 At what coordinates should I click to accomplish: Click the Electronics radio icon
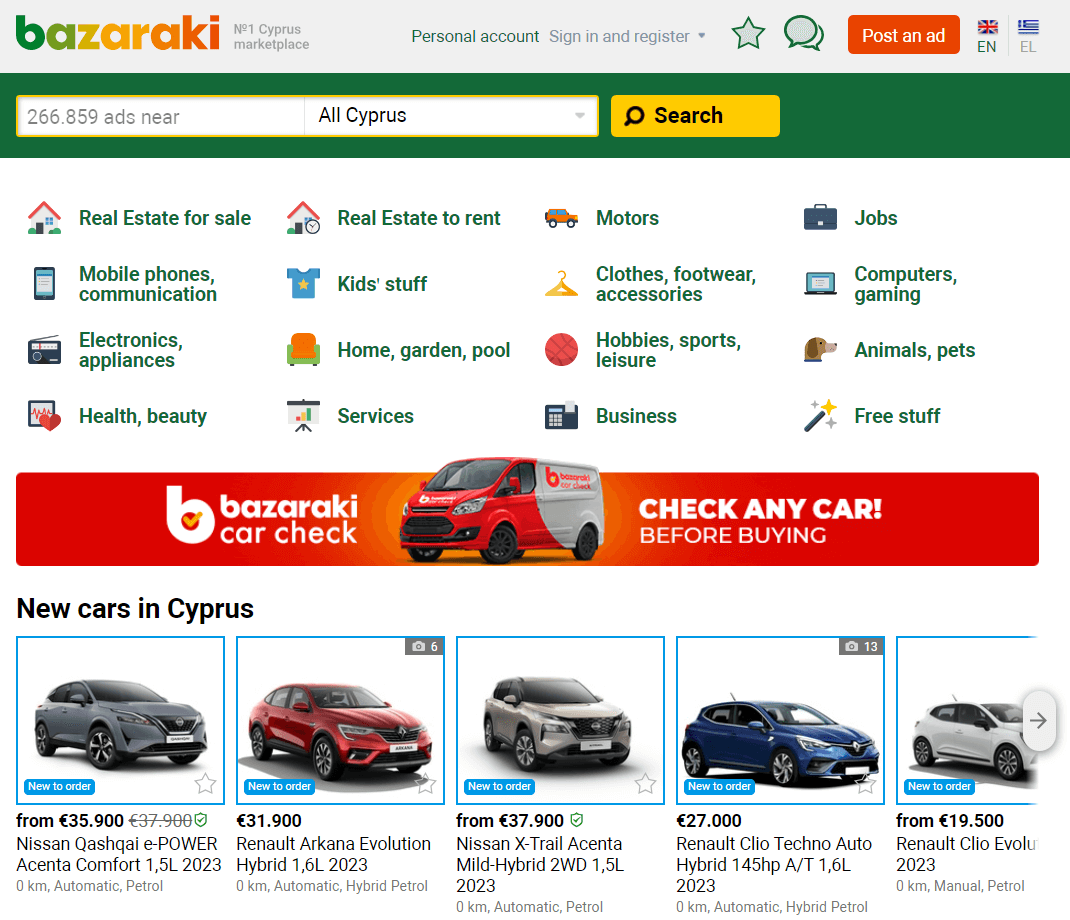coord(44,350)
